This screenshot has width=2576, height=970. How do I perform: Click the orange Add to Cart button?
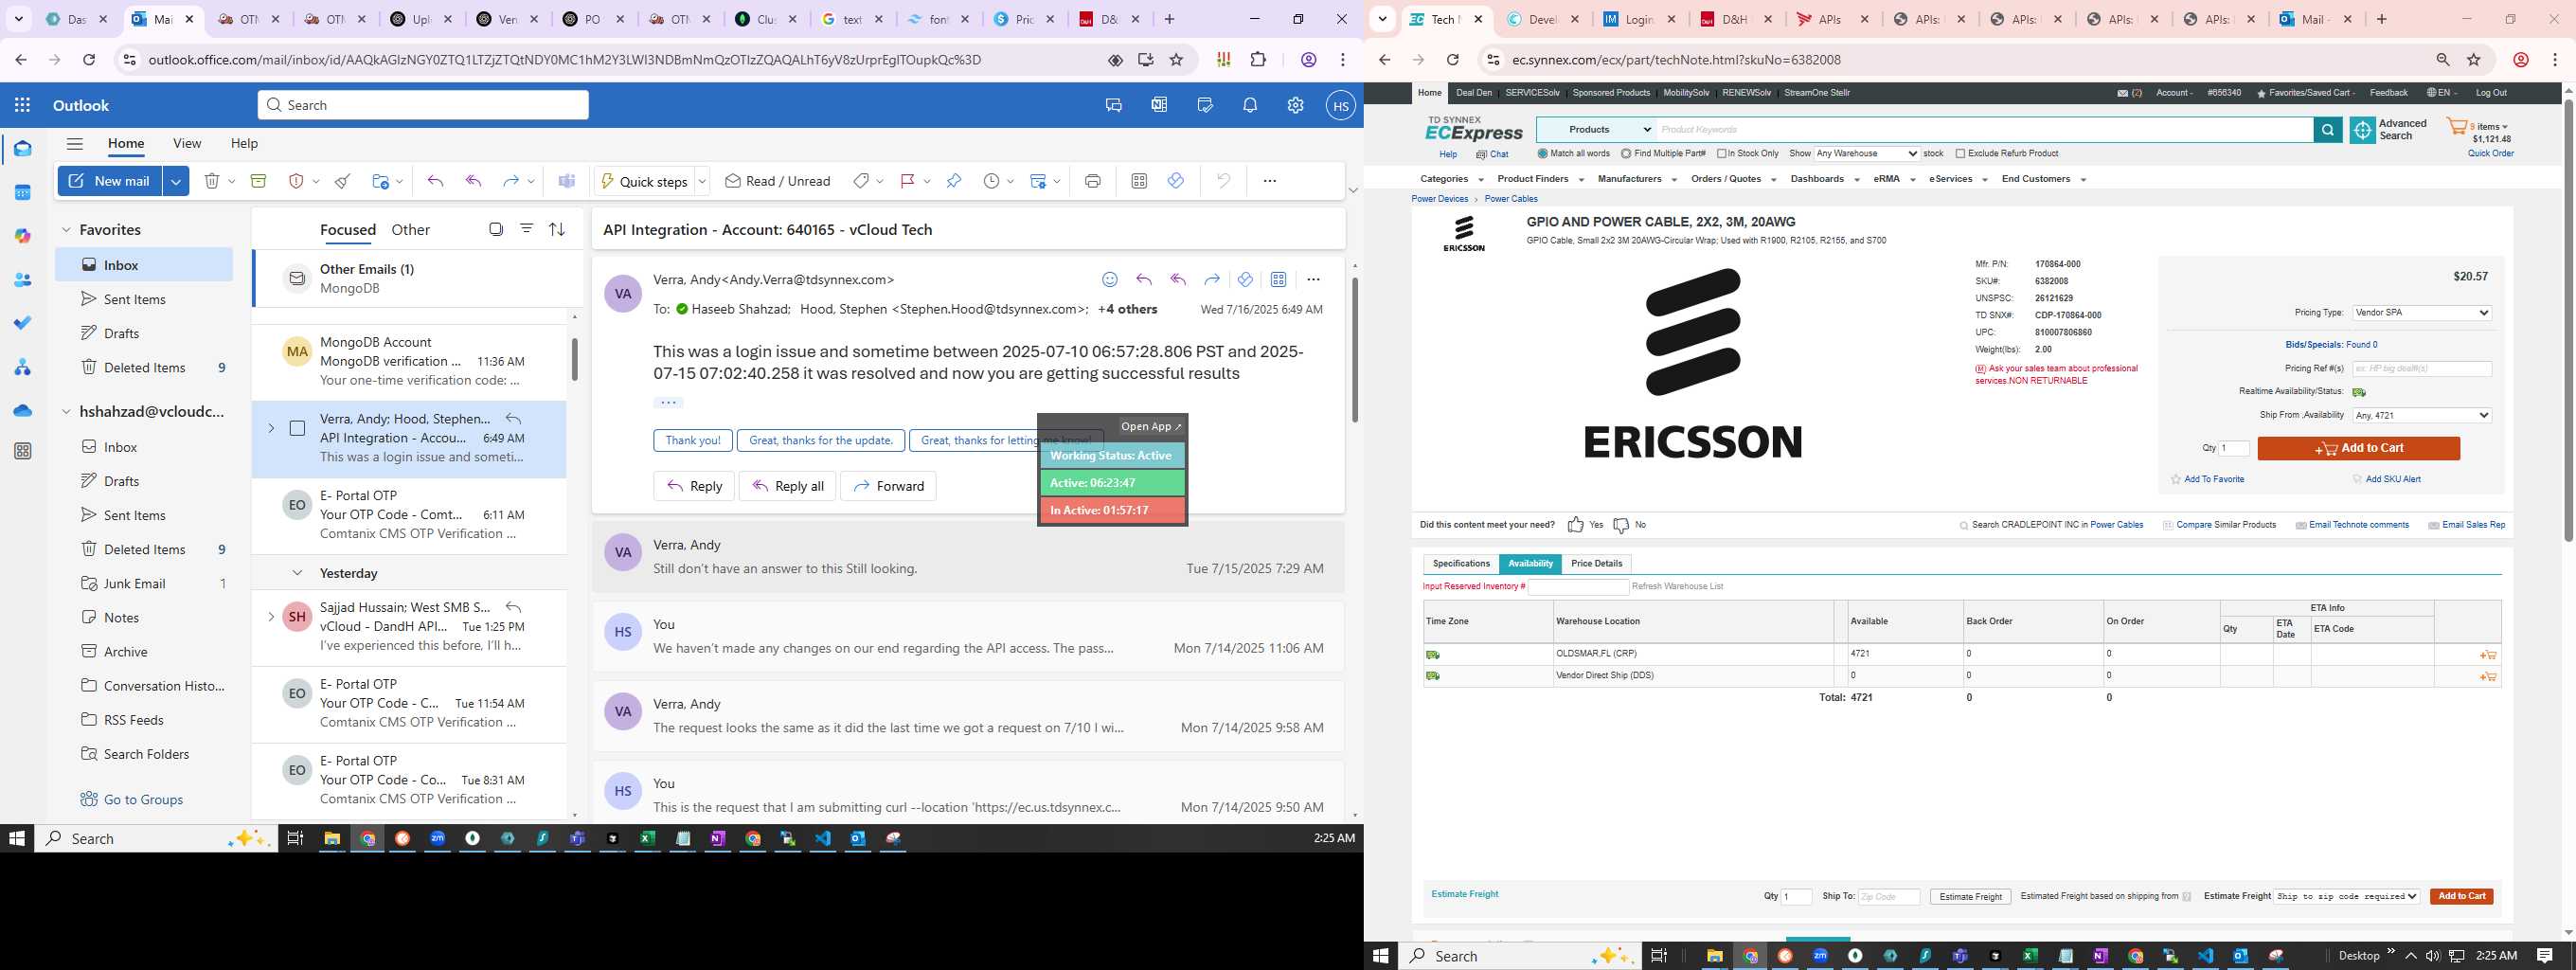point(2358,448)
